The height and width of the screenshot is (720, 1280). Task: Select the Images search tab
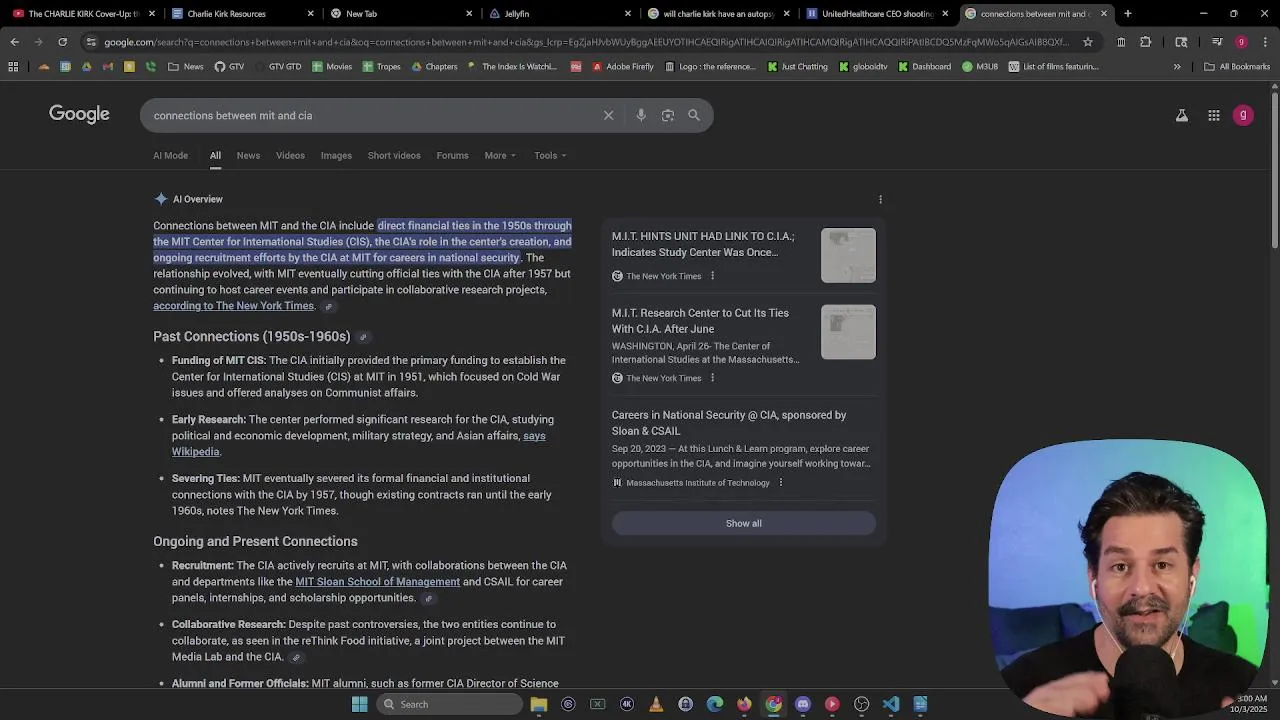pyautogui.click(x=336, y=155)
